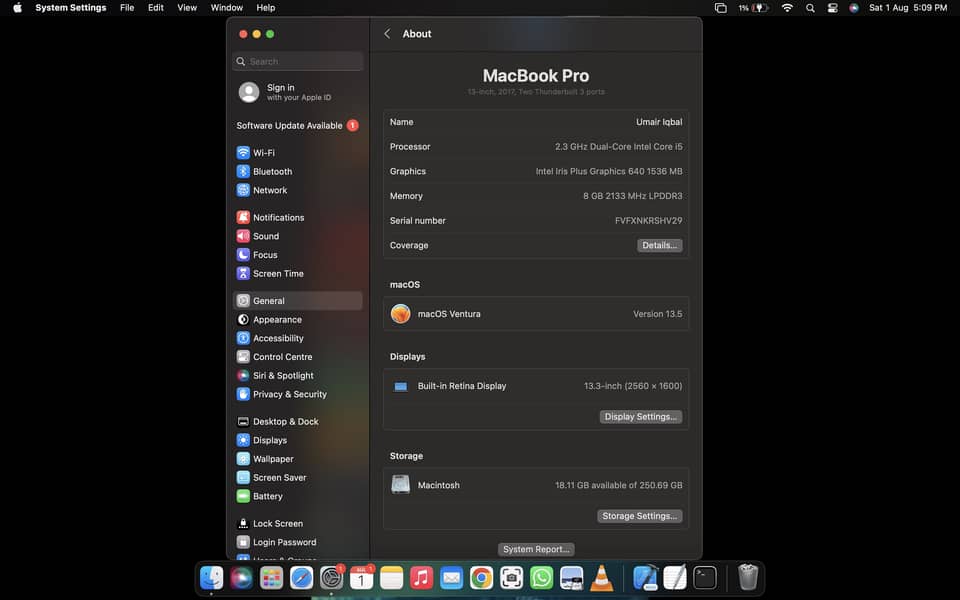Click the System Report button
960x600 pixels.
536,549
